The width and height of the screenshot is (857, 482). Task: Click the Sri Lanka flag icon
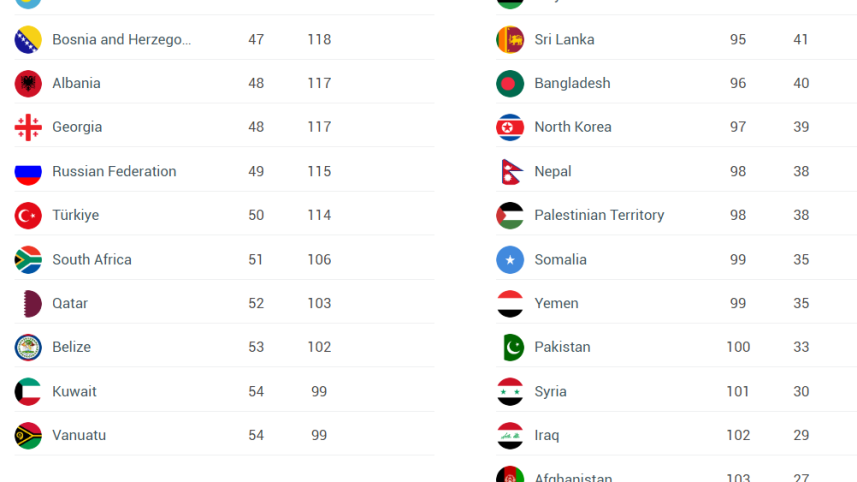click(510, 40)
